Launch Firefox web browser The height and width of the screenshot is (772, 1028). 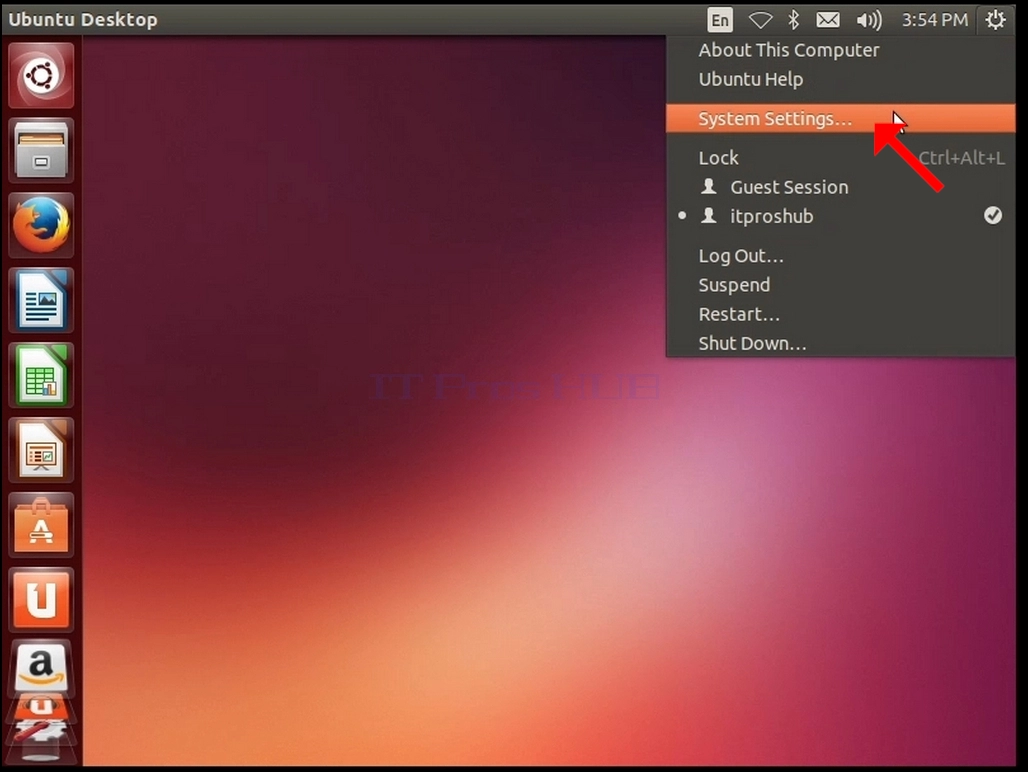point(41,225)
